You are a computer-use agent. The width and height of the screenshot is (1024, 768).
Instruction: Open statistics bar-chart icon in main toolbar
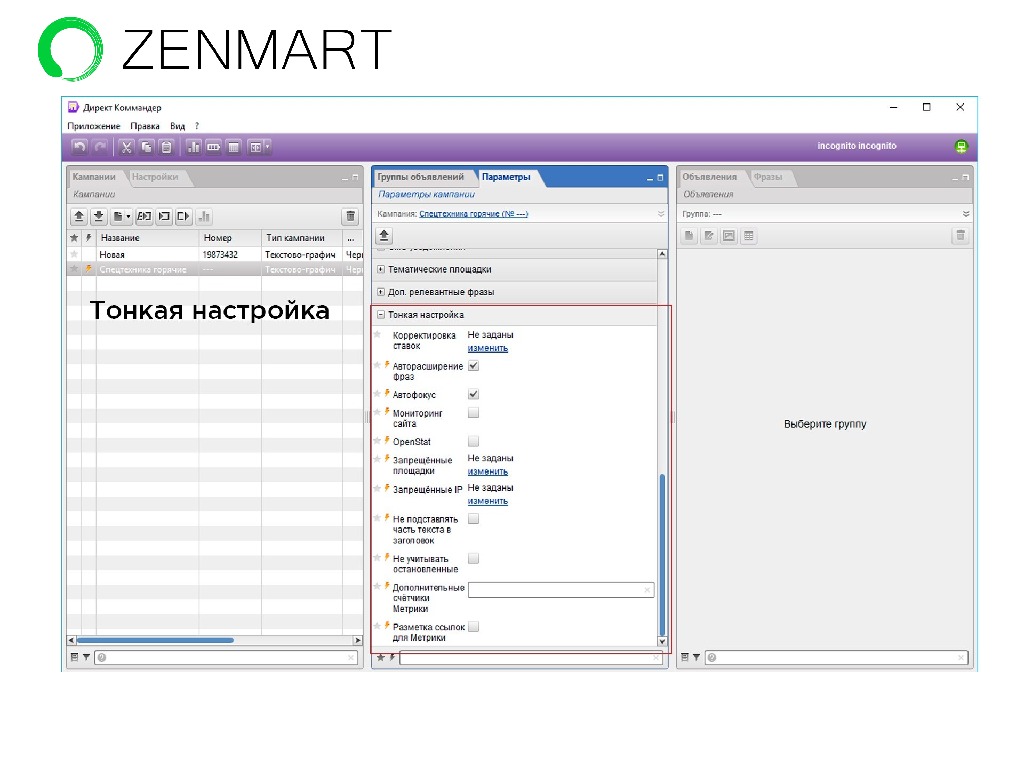[x=193, y=148]
